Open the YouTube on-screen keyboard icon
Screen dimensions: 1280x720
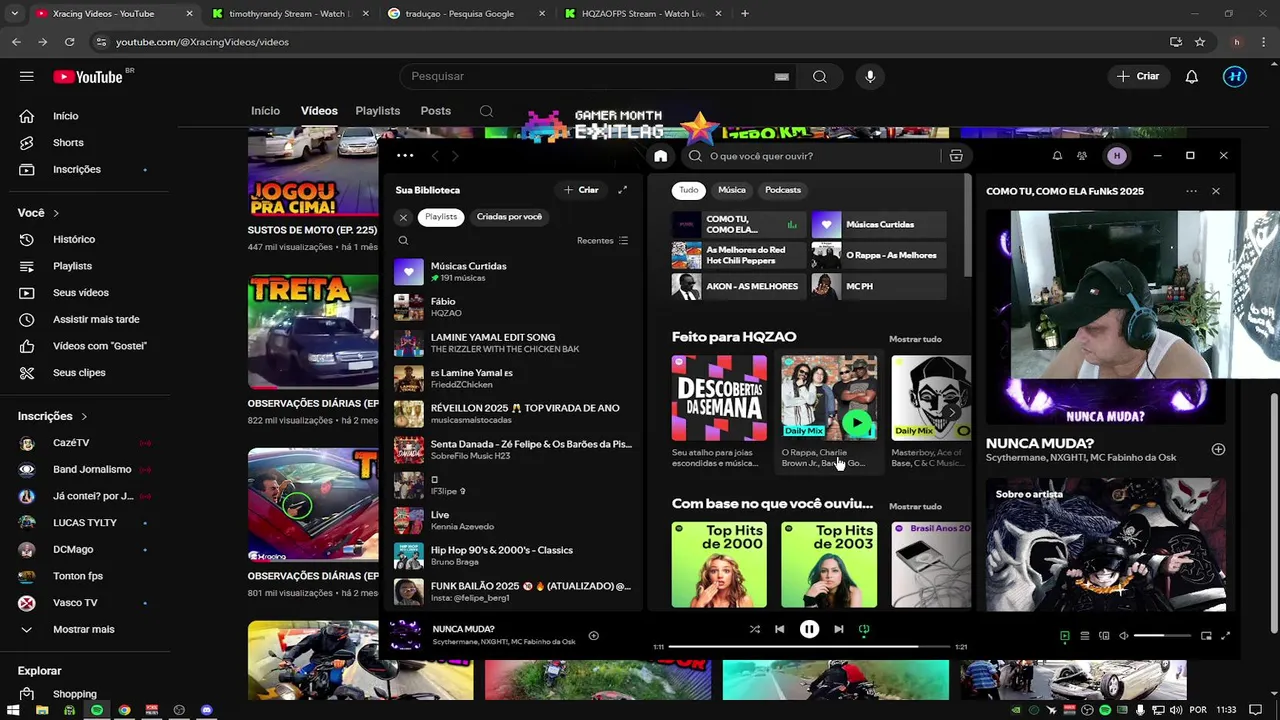[782, 76]
